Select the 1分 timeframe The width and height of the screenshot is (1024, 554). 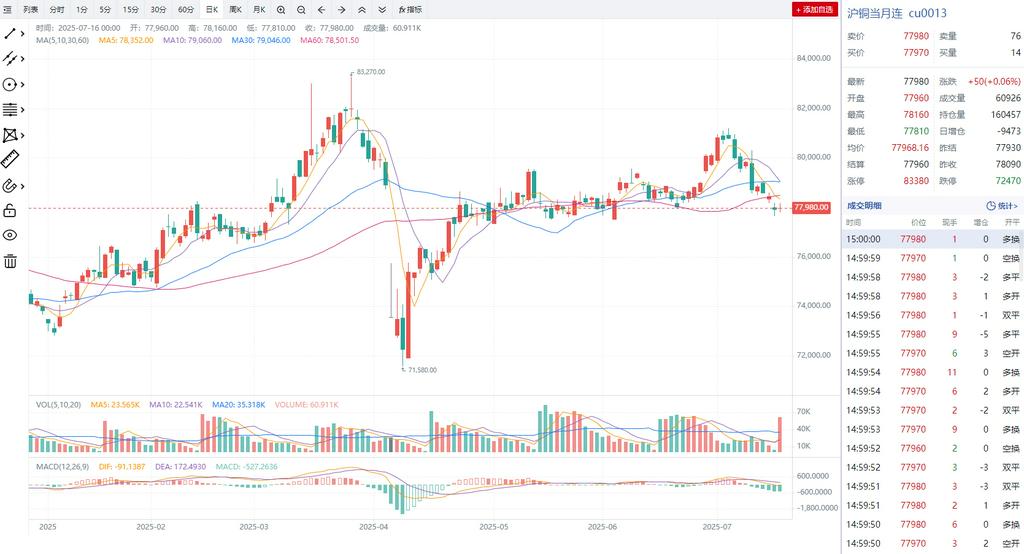[82, 9]
